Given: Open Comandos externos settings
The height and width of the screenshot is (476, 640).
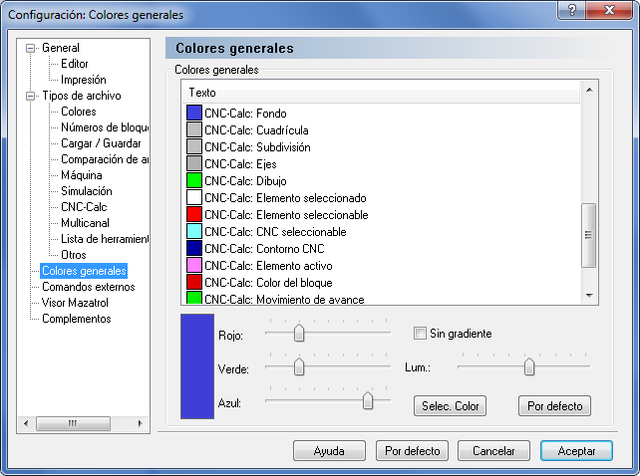Looking at the screenshot, I should coord(88,287).
